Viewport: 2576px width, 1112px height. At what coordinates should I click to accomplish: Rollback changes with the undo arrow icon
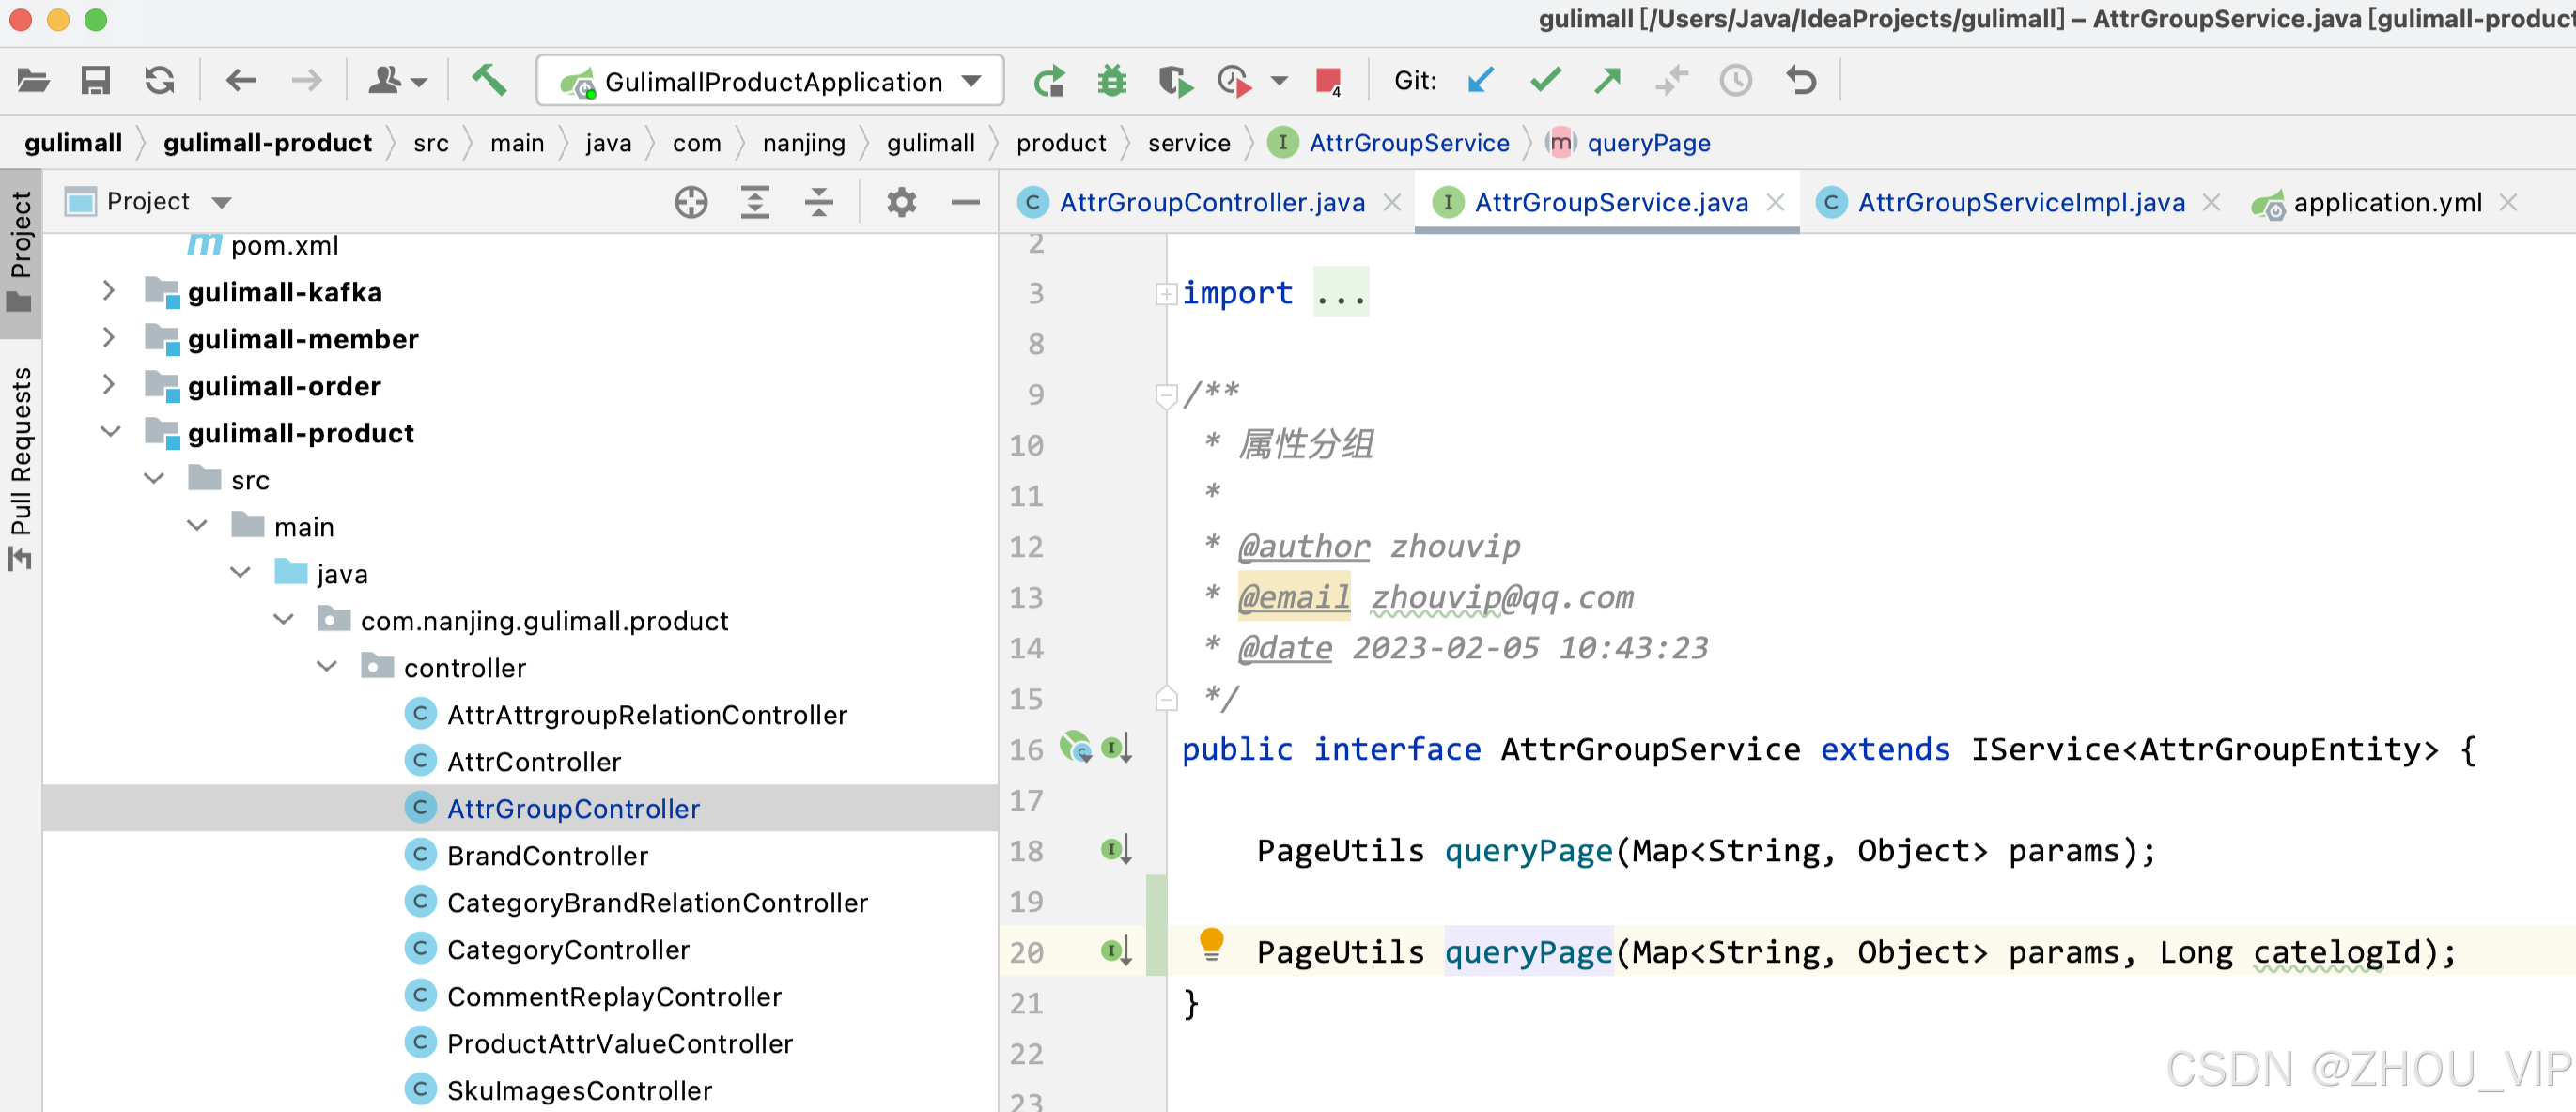pyautogui.click(x=1801, y=80)
